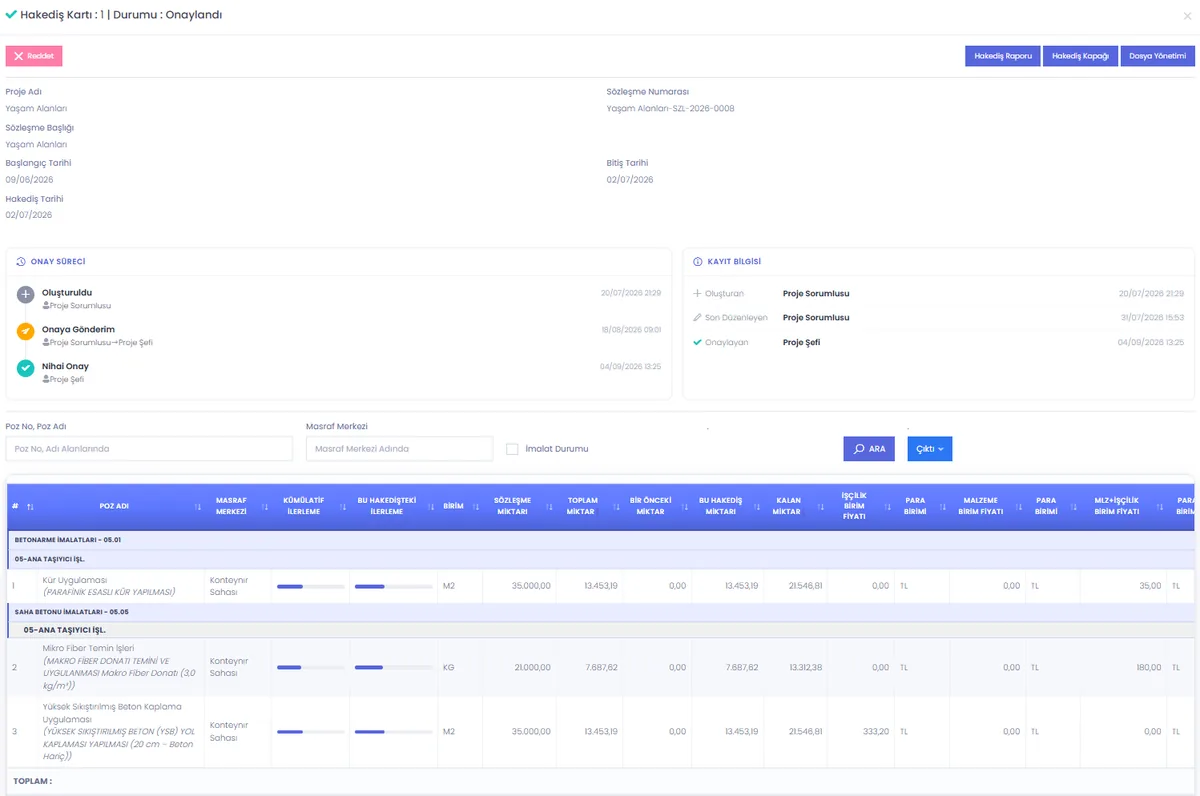1200x796 pixels.
Task: Click the Kayıt Bilgisi info icon
Action: tap(698, 262)
